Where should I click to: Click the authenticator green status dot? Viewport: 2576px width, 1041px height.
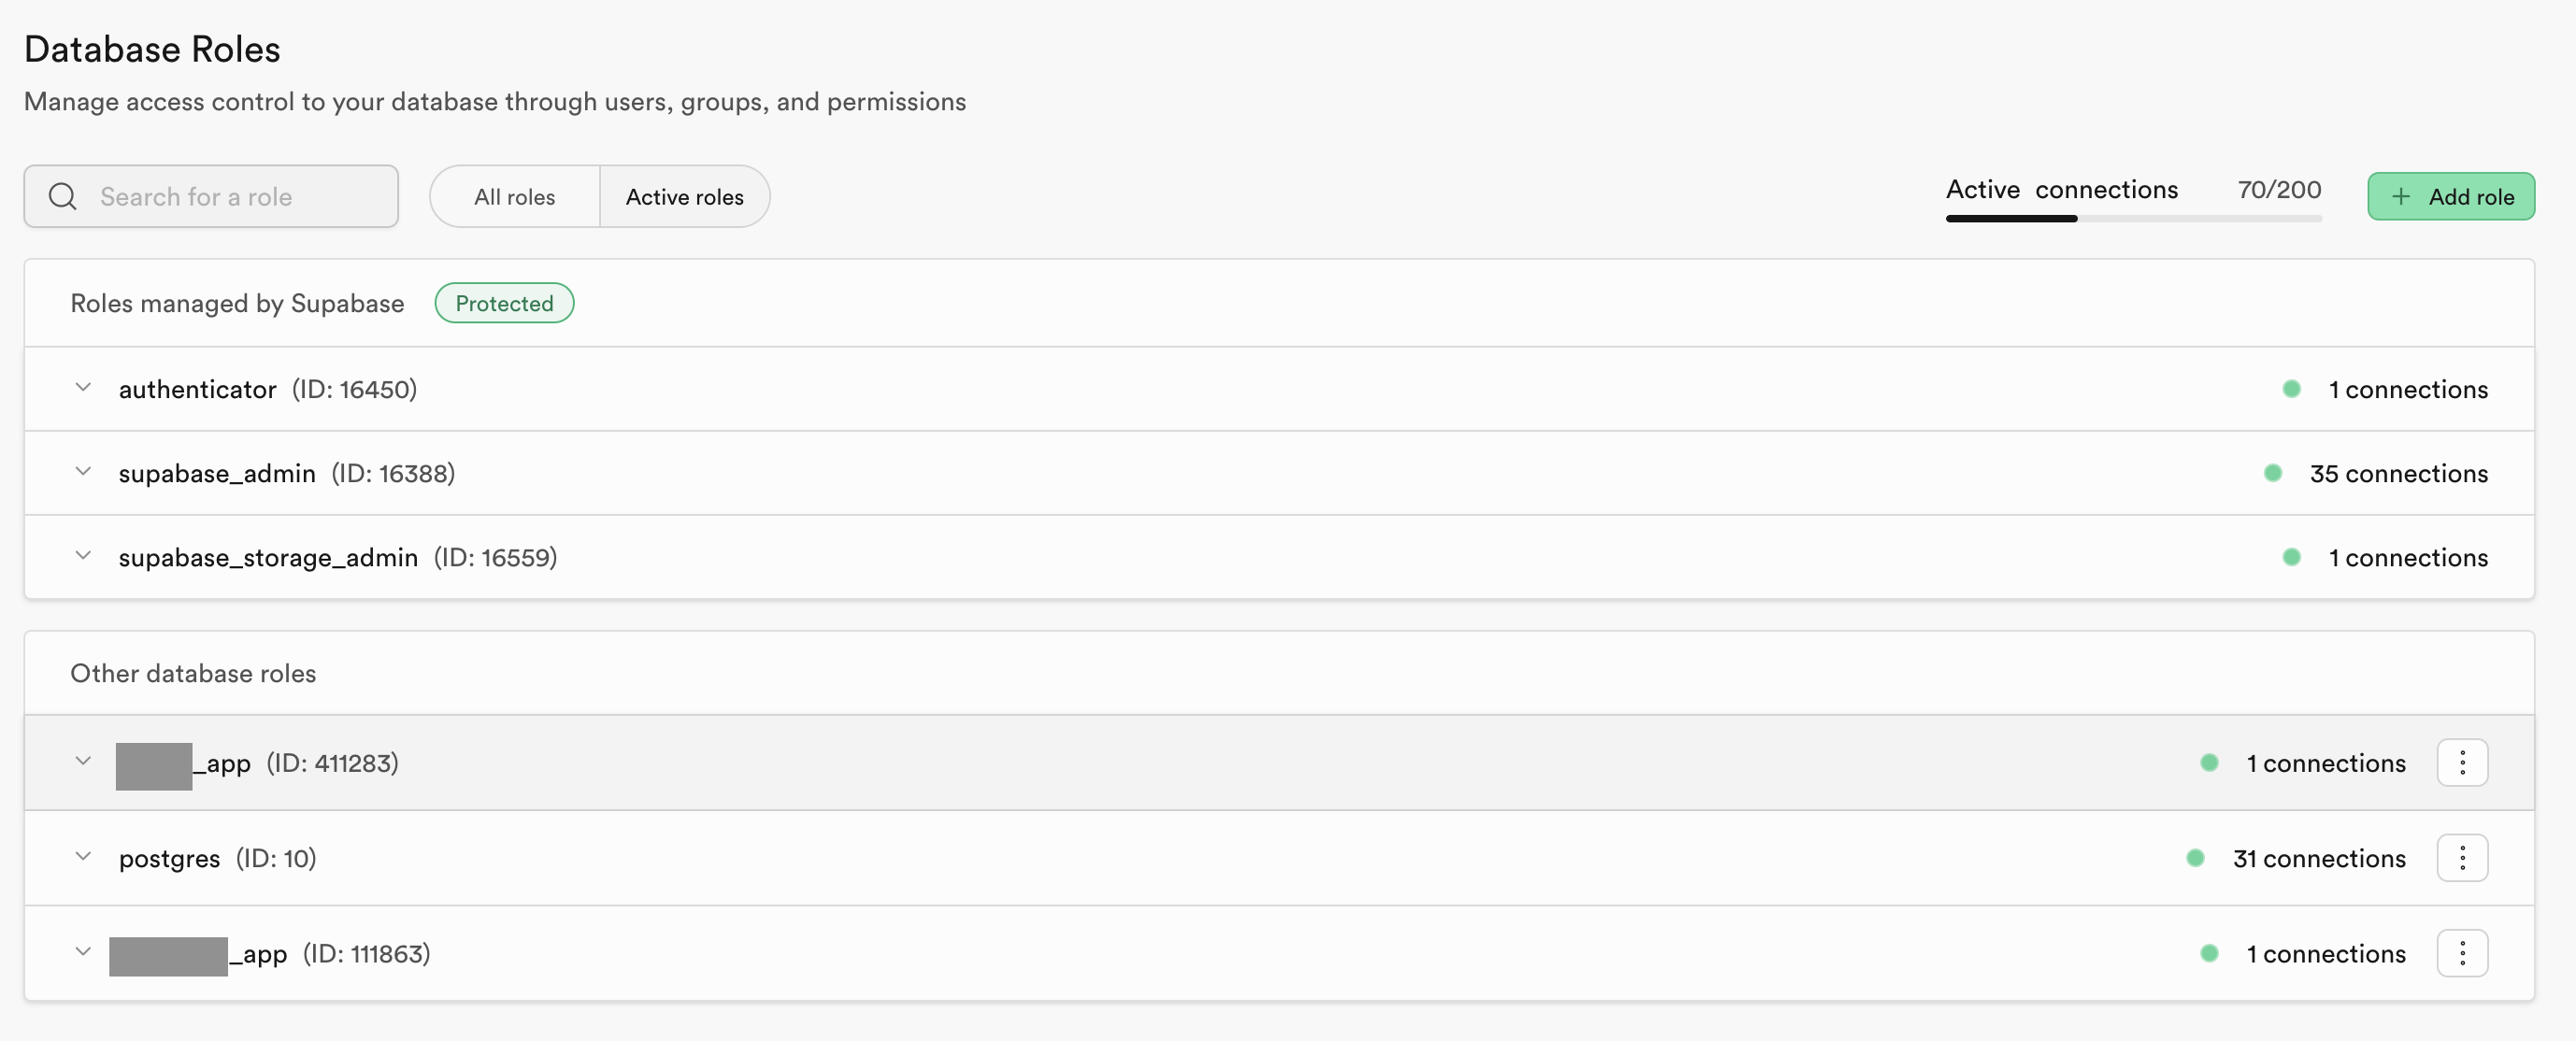[x=2291, y=389]
